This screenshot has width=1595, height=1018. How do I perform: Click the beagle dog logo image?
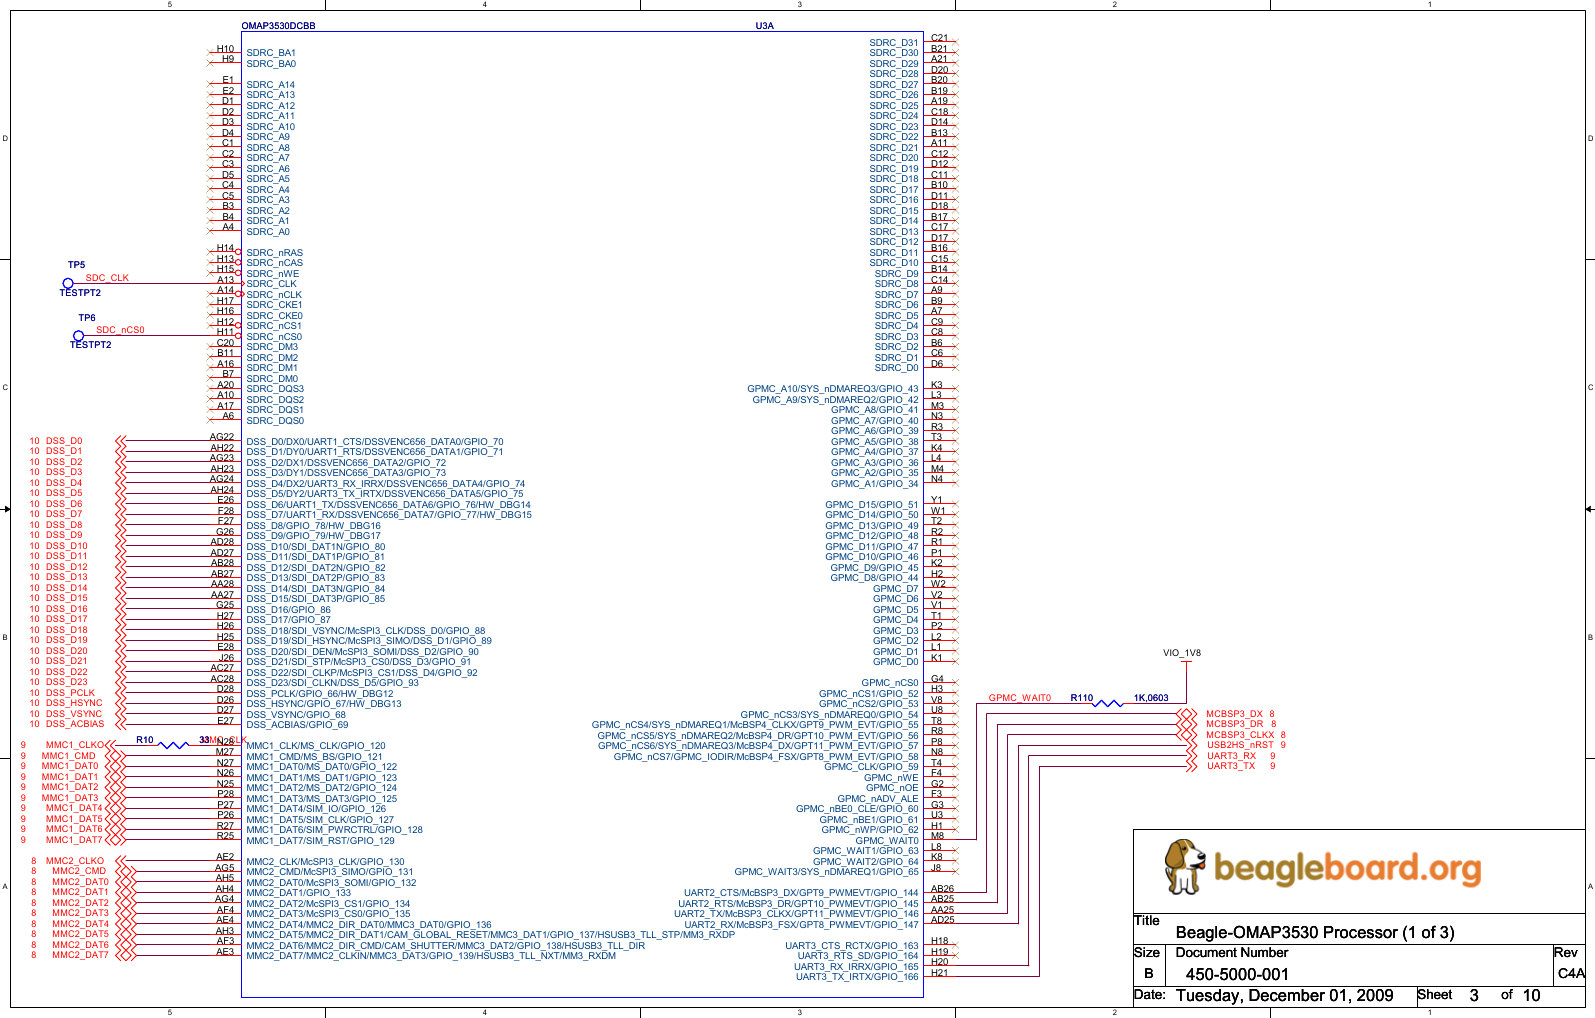click(x=1185, y=867)
